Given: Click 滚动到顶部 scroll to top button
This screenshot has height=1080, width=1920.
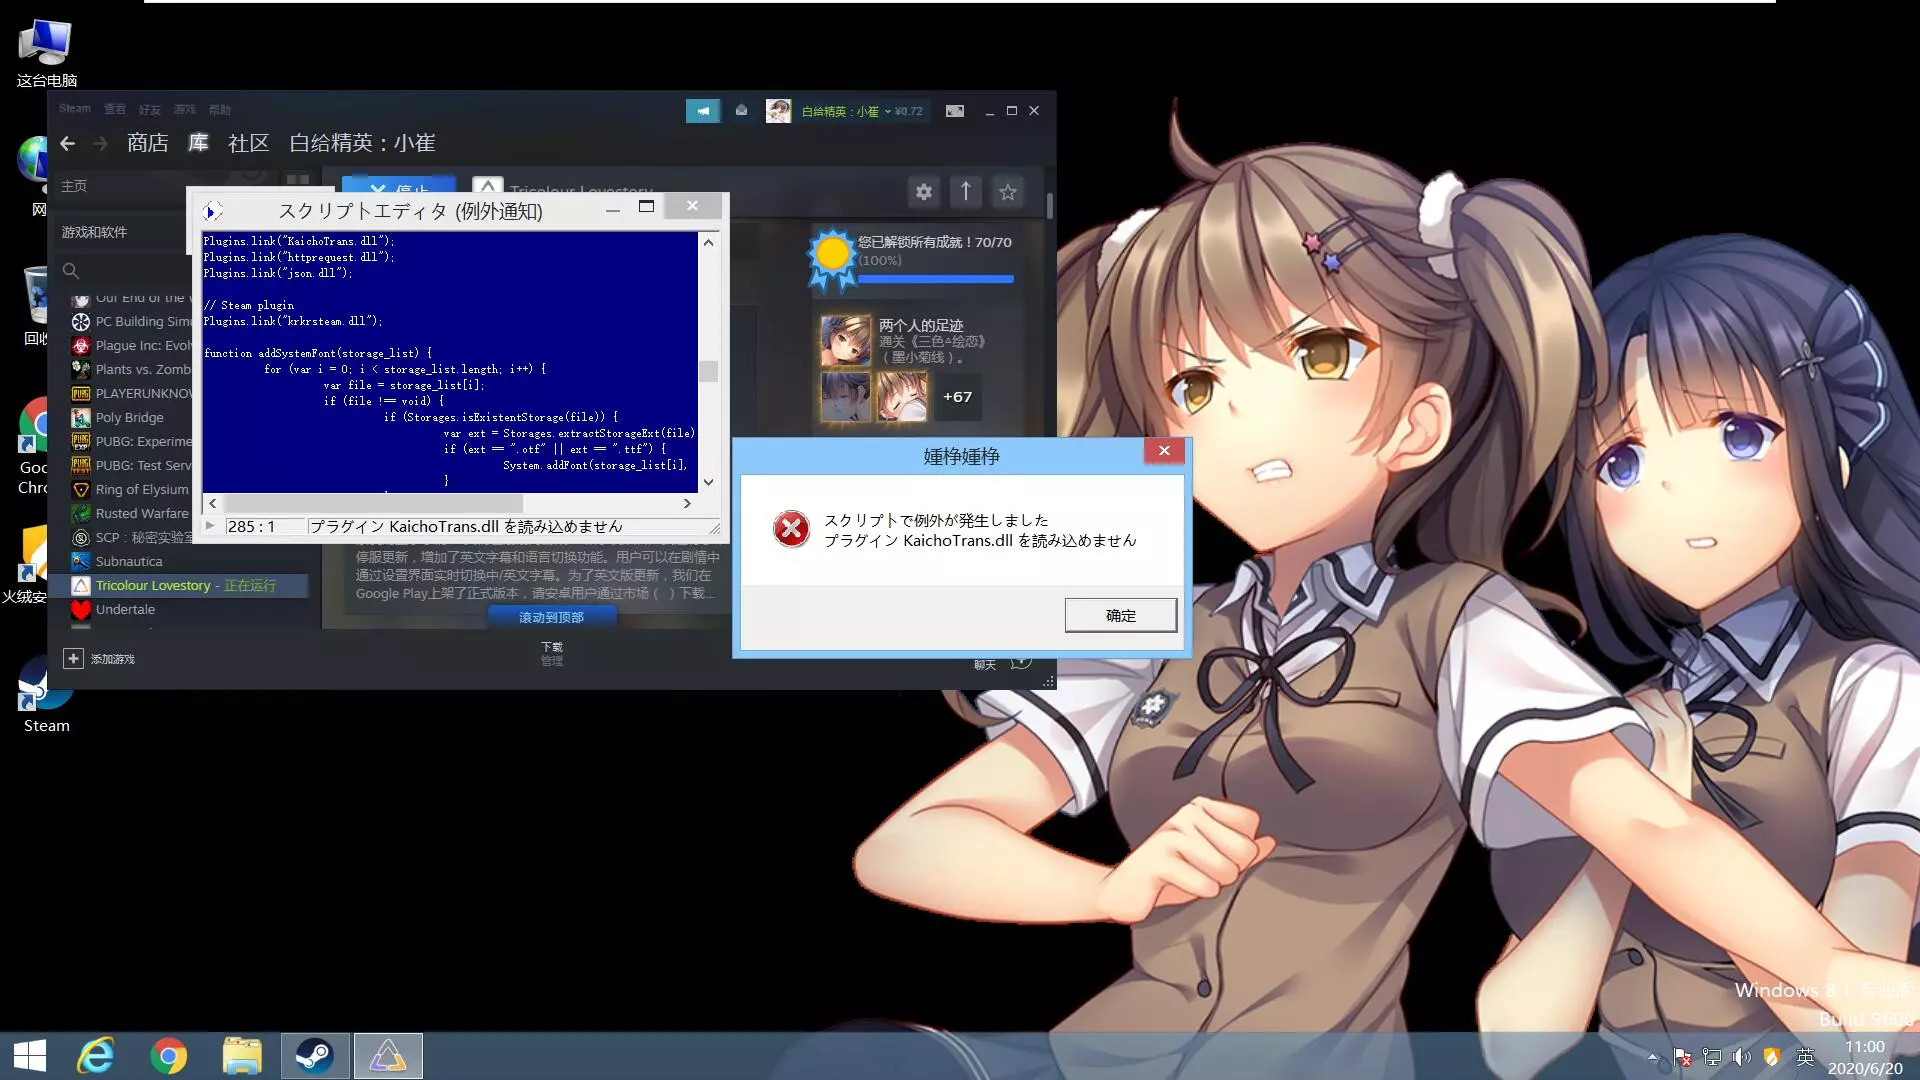Looking at the screenshot, I should tap(551, 617).
